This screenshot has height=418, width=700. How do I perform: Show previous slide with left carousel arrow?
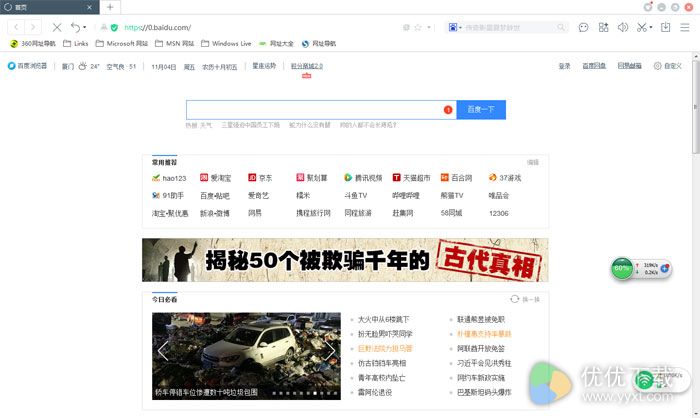pyautogui.click(x=163, y=351)
